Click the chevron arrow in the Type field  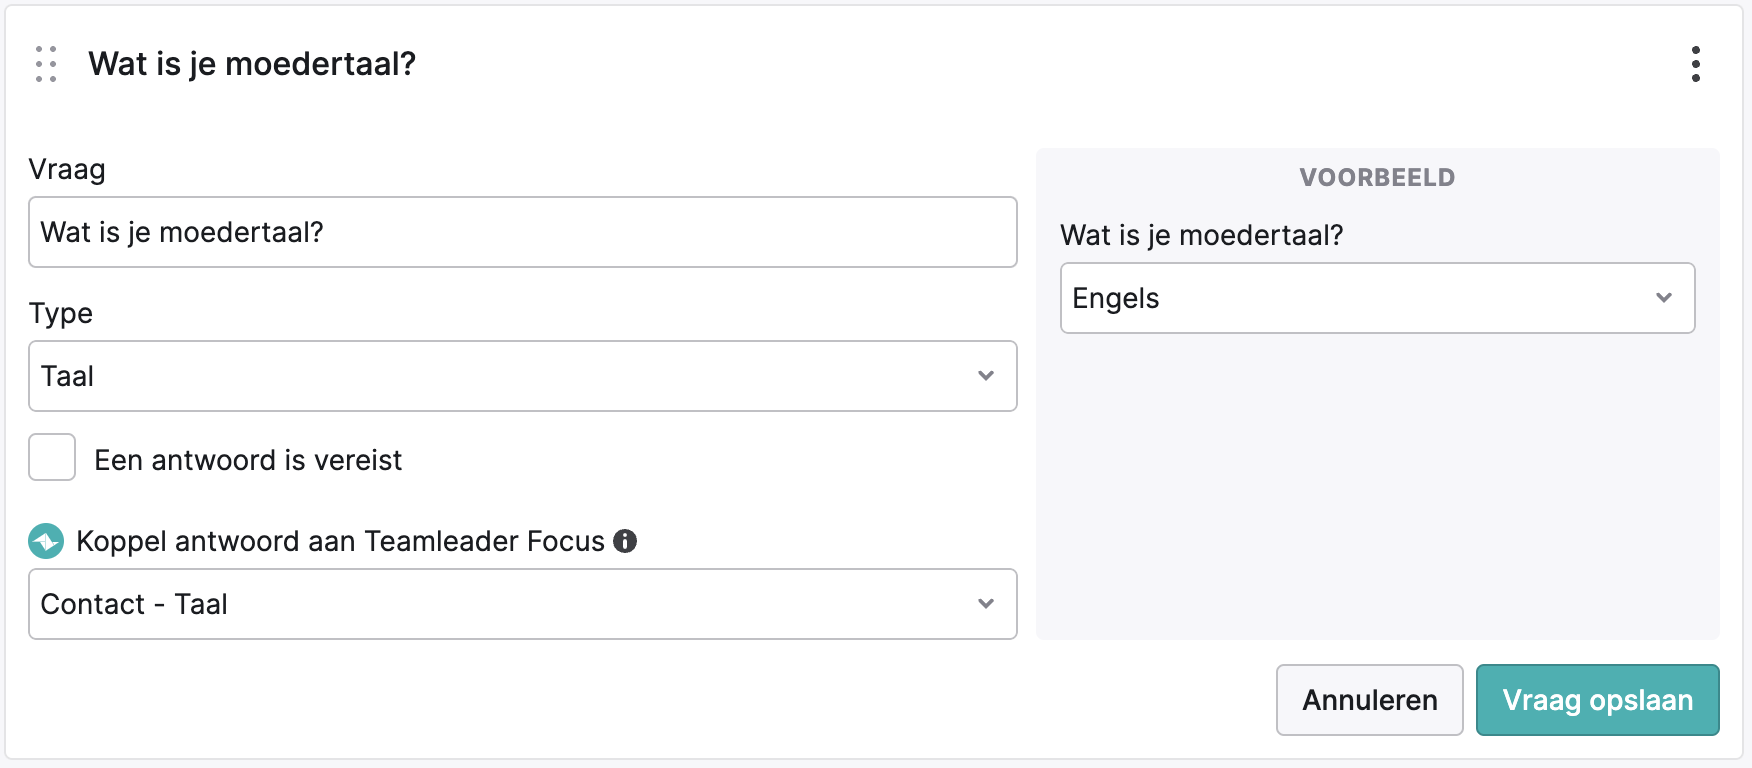click(x=986, y=376)
